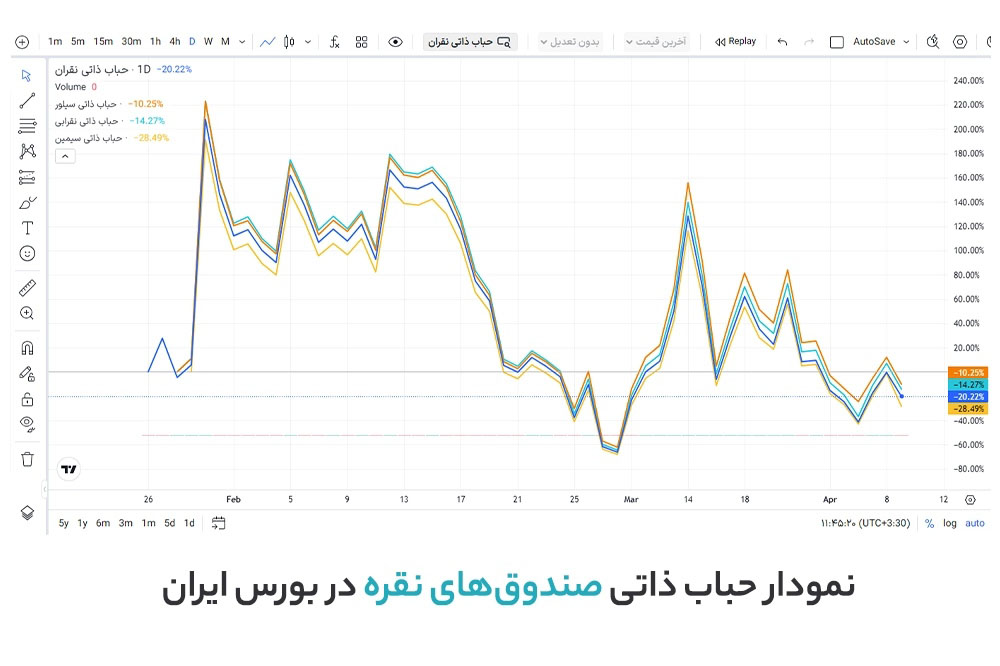Open the آخرین قیمت dropdown
This screenshot has width=1000, height=666.
(x=656, y=42)
